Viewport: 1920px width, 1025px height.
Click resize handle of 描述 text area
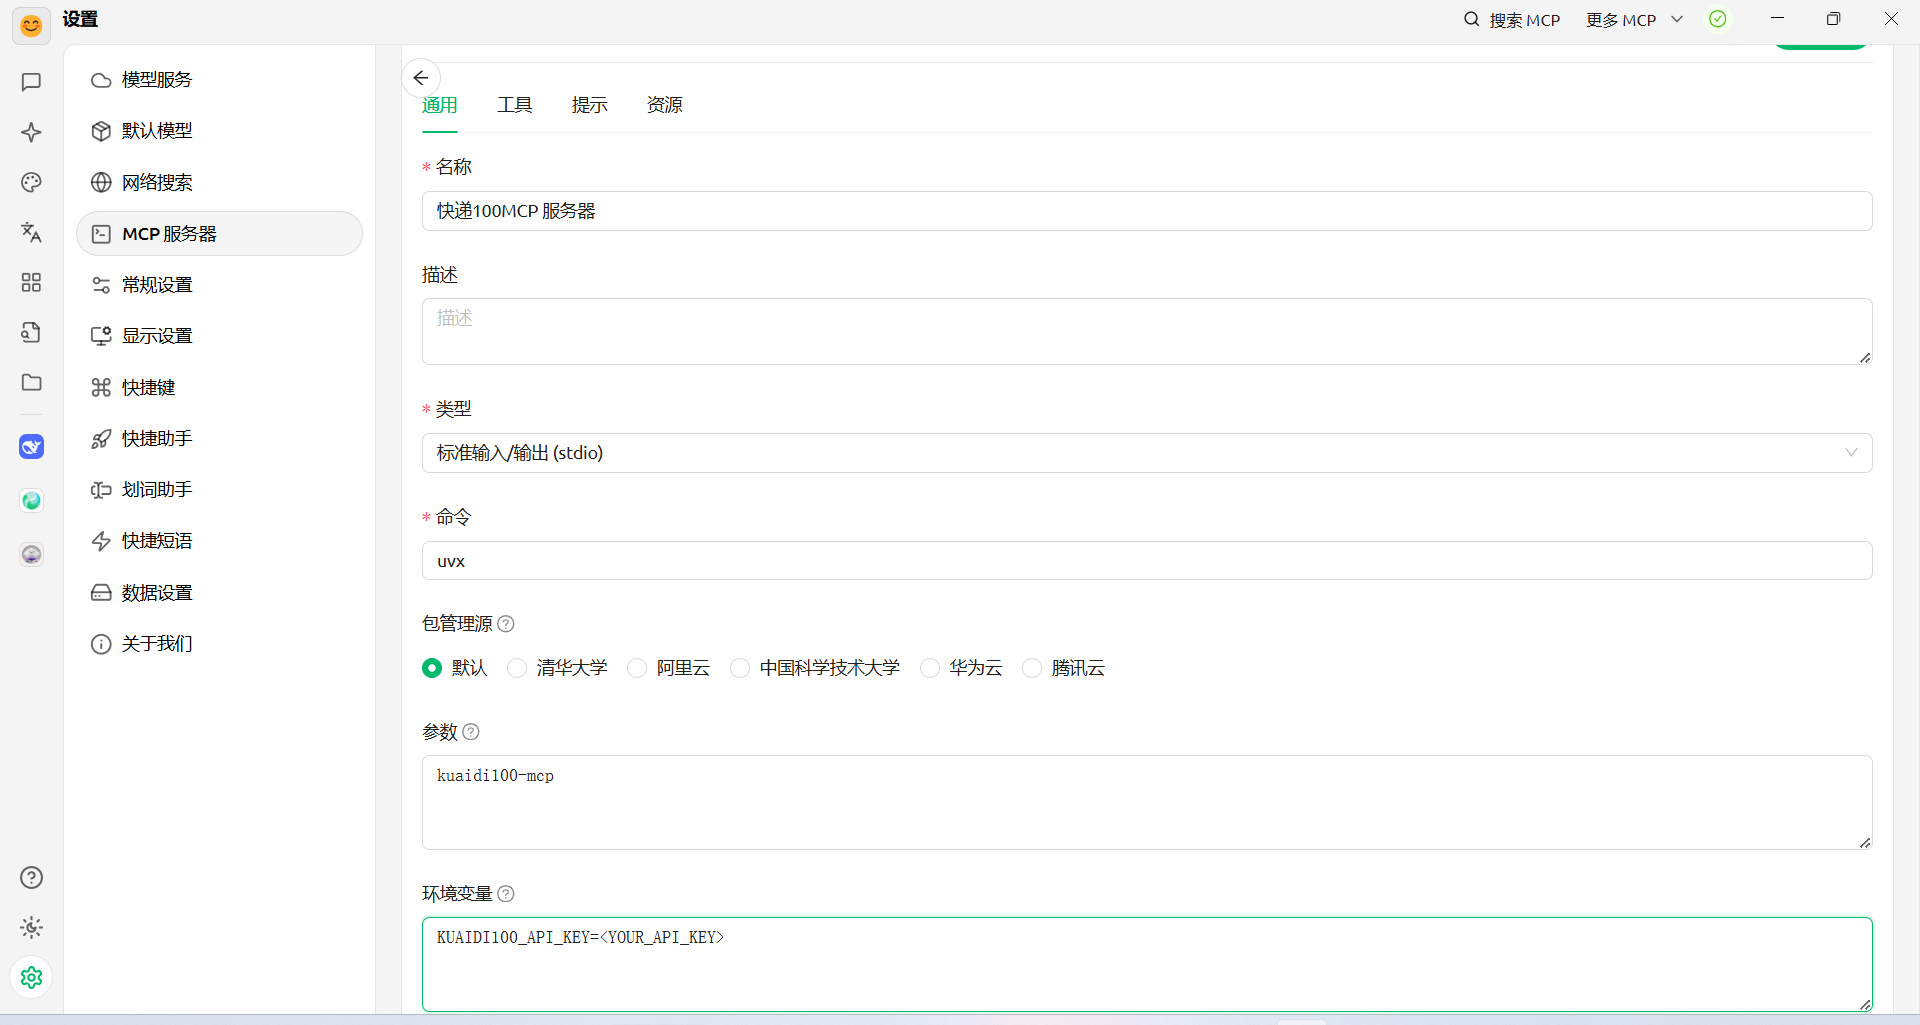(1865, 358)
